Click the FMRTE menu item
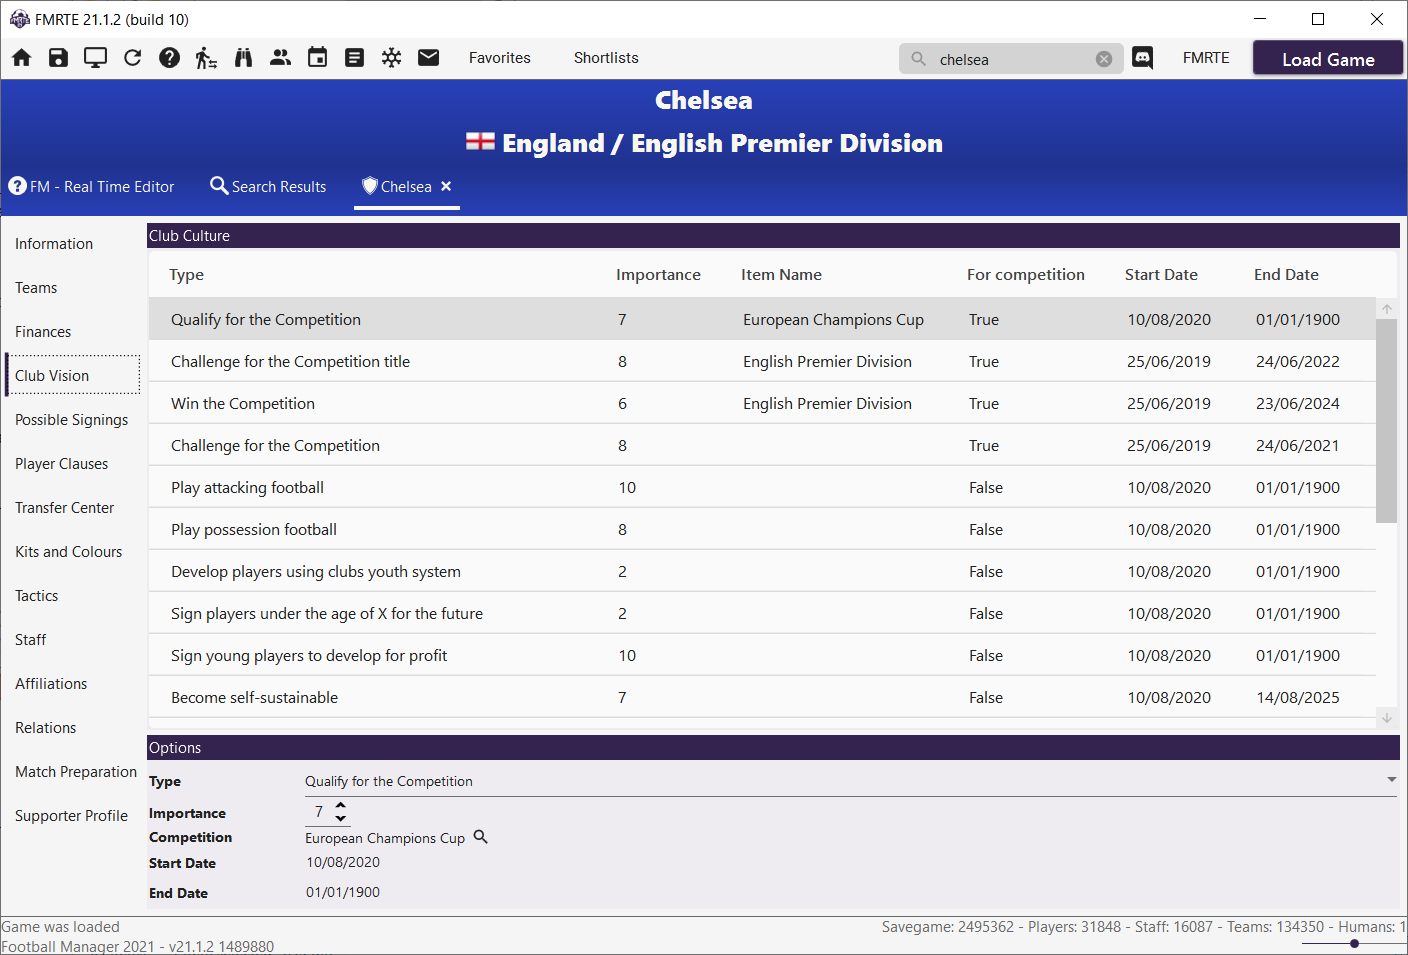1408x955 pixels. coord(1206,58)
